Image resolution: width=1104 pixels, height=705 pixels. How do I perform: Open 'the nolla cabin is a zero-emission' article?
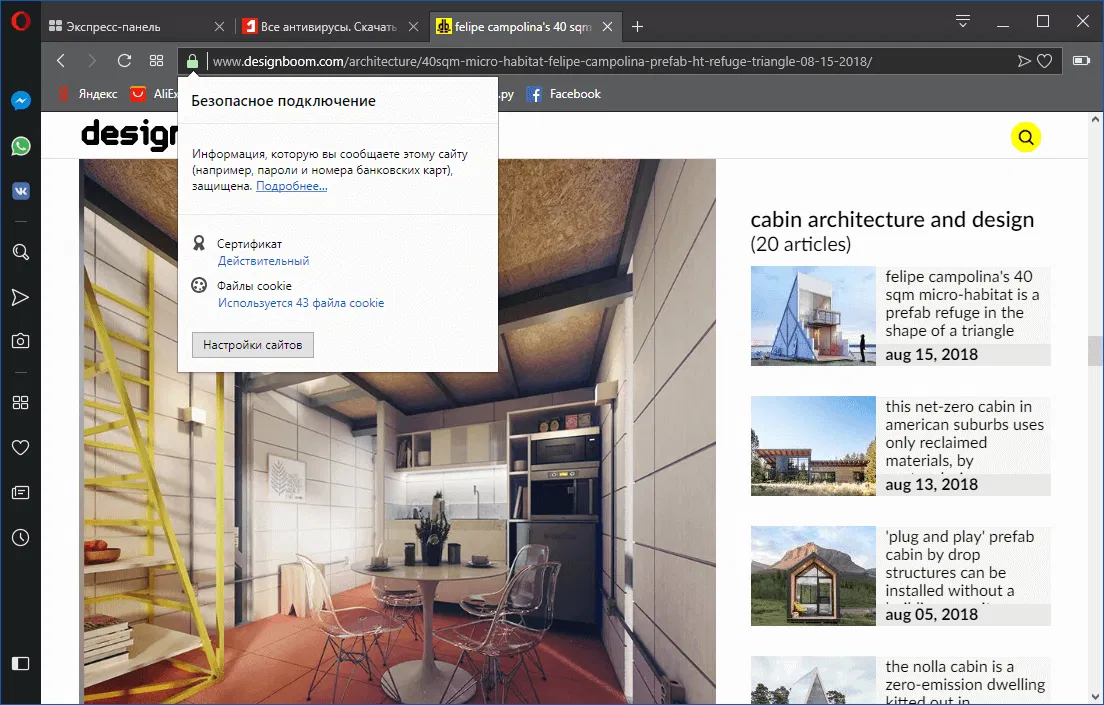[965, 680]
